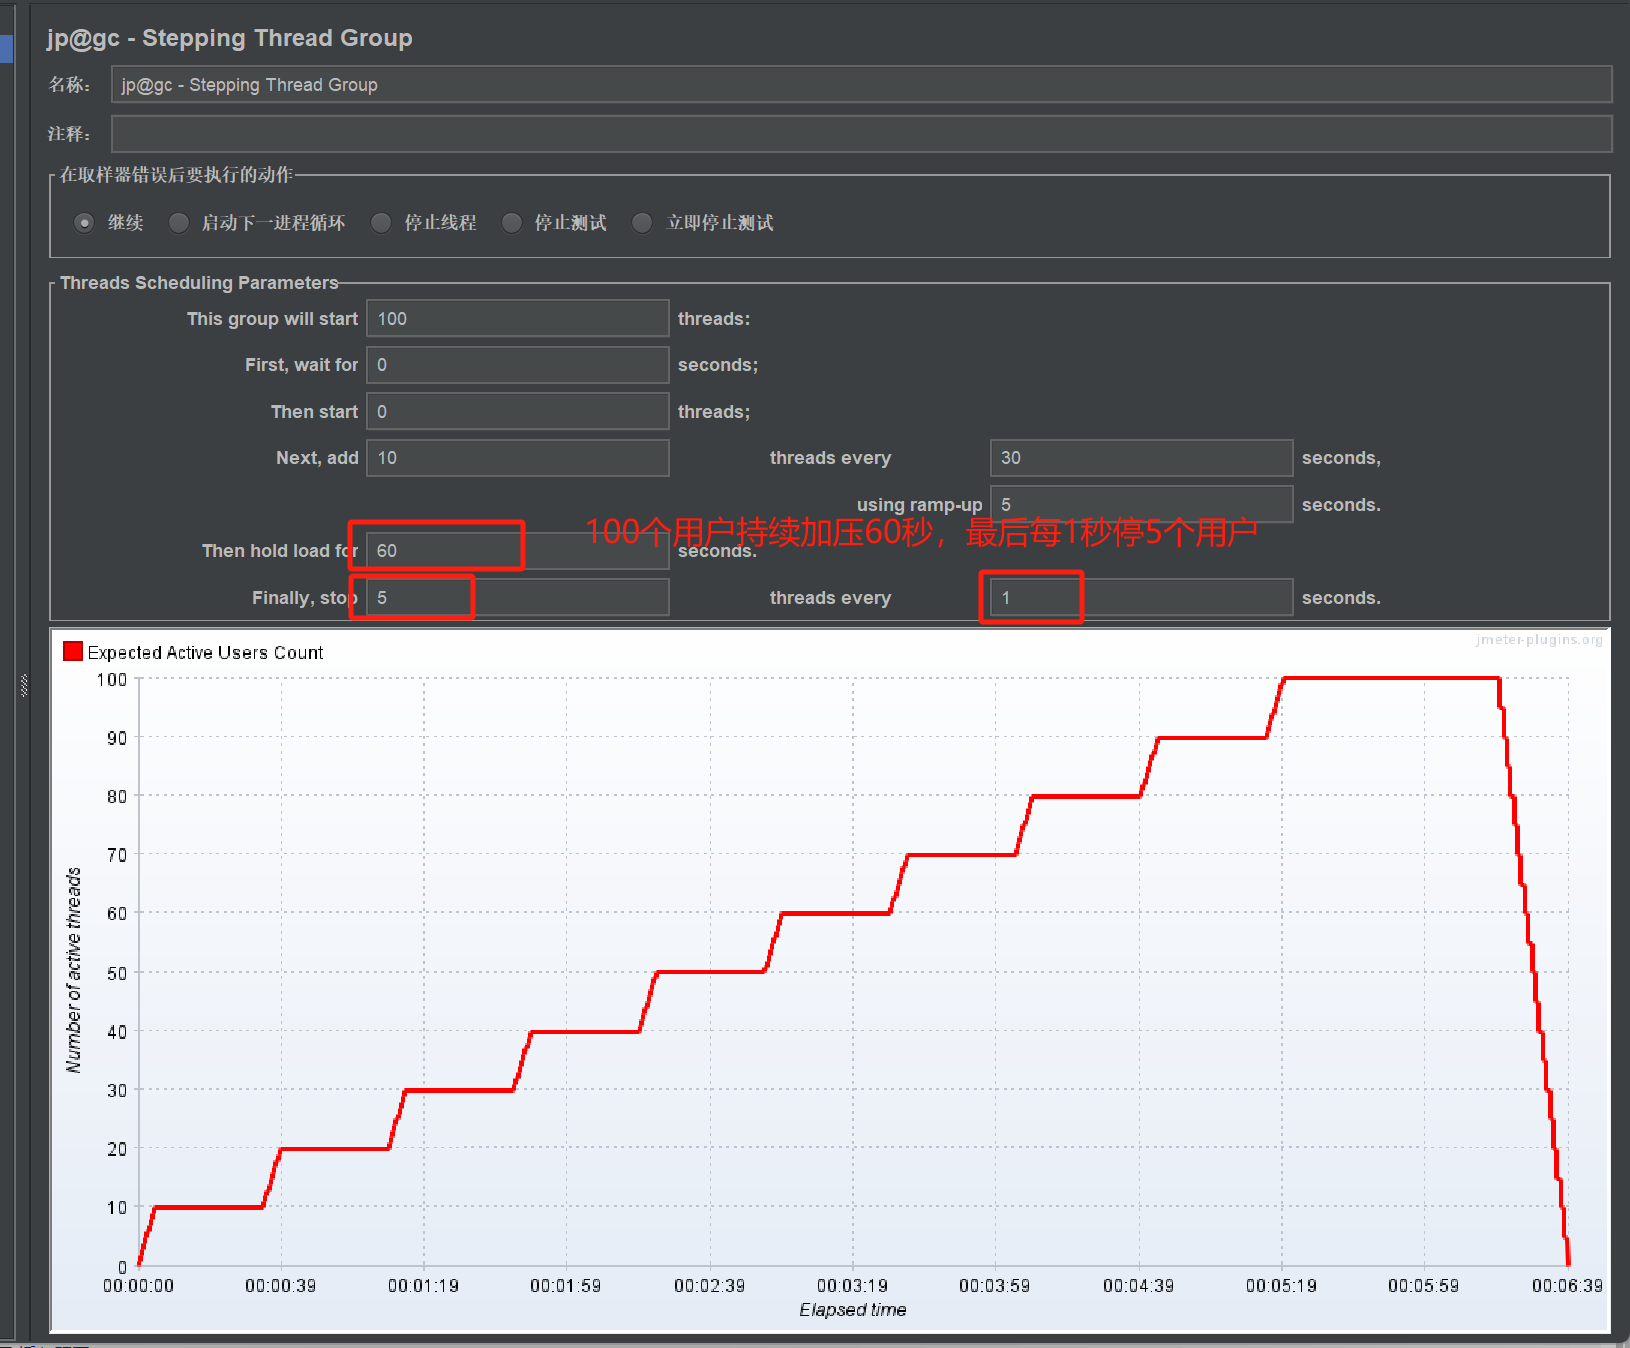Click the 'Elapsed time' axis label
The height and width of the screenshot is (1348, 1630).
coord(853,1310)
